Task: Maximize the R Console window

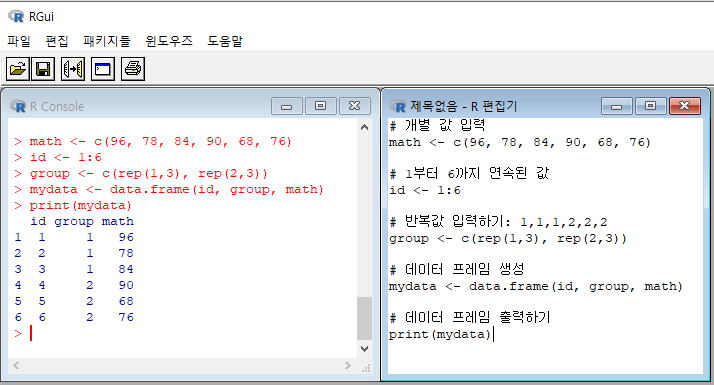Action: [321, 106]
